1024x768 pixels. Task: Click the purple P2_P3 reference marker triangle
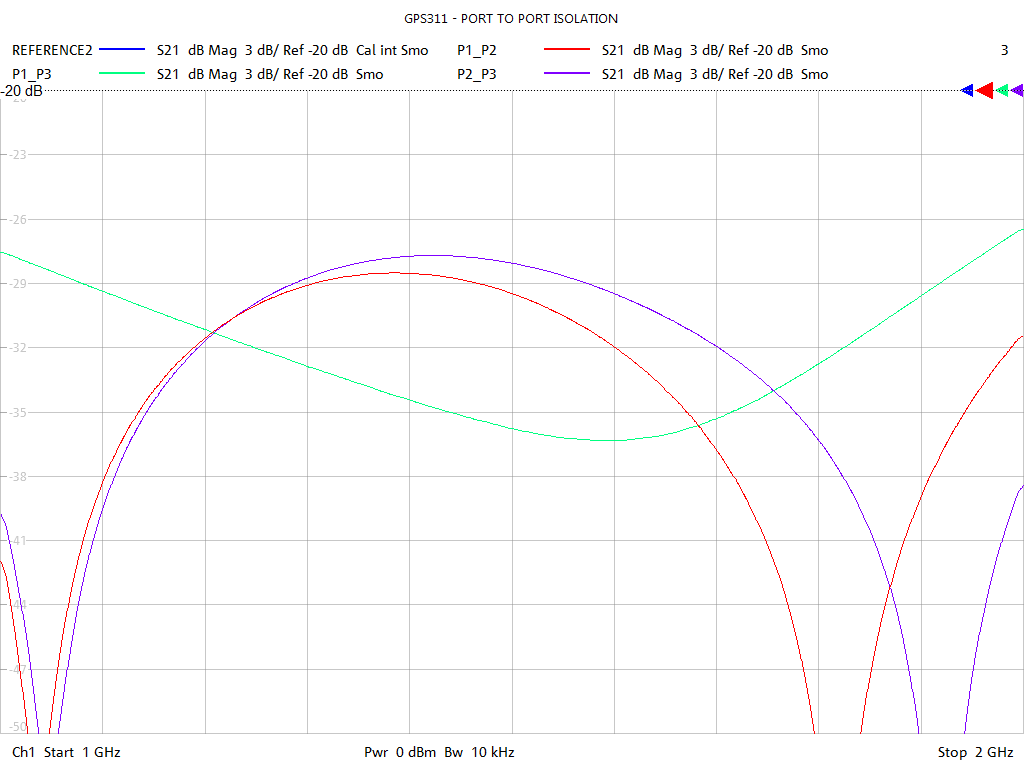click(x=1017, y=91)
